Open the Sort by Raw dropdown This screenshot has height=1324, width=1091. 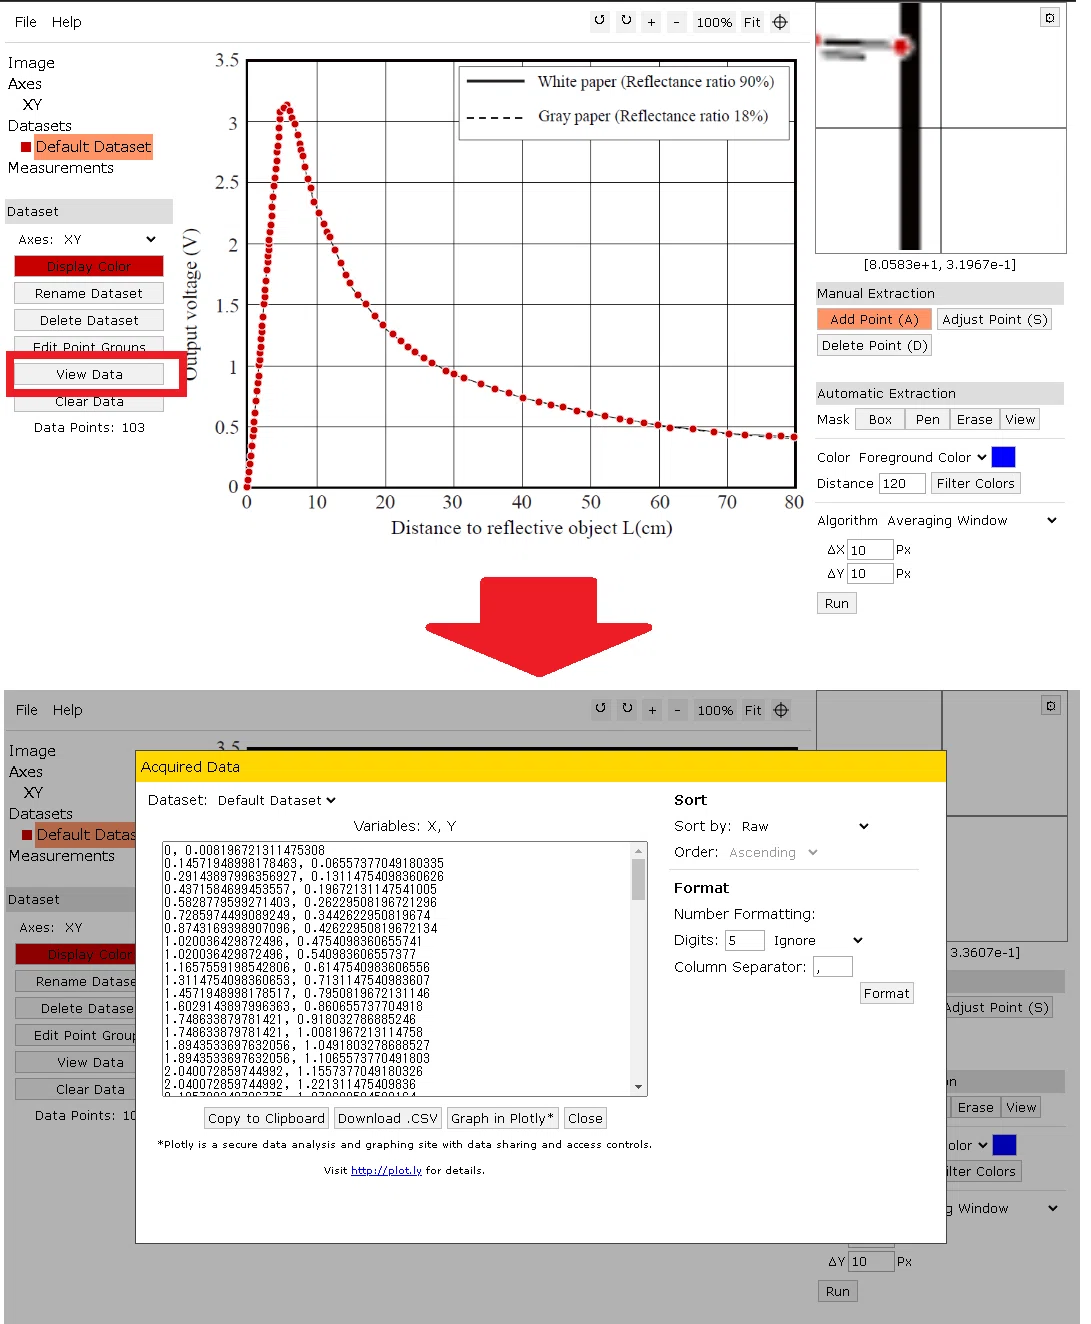tap(805, 826)
